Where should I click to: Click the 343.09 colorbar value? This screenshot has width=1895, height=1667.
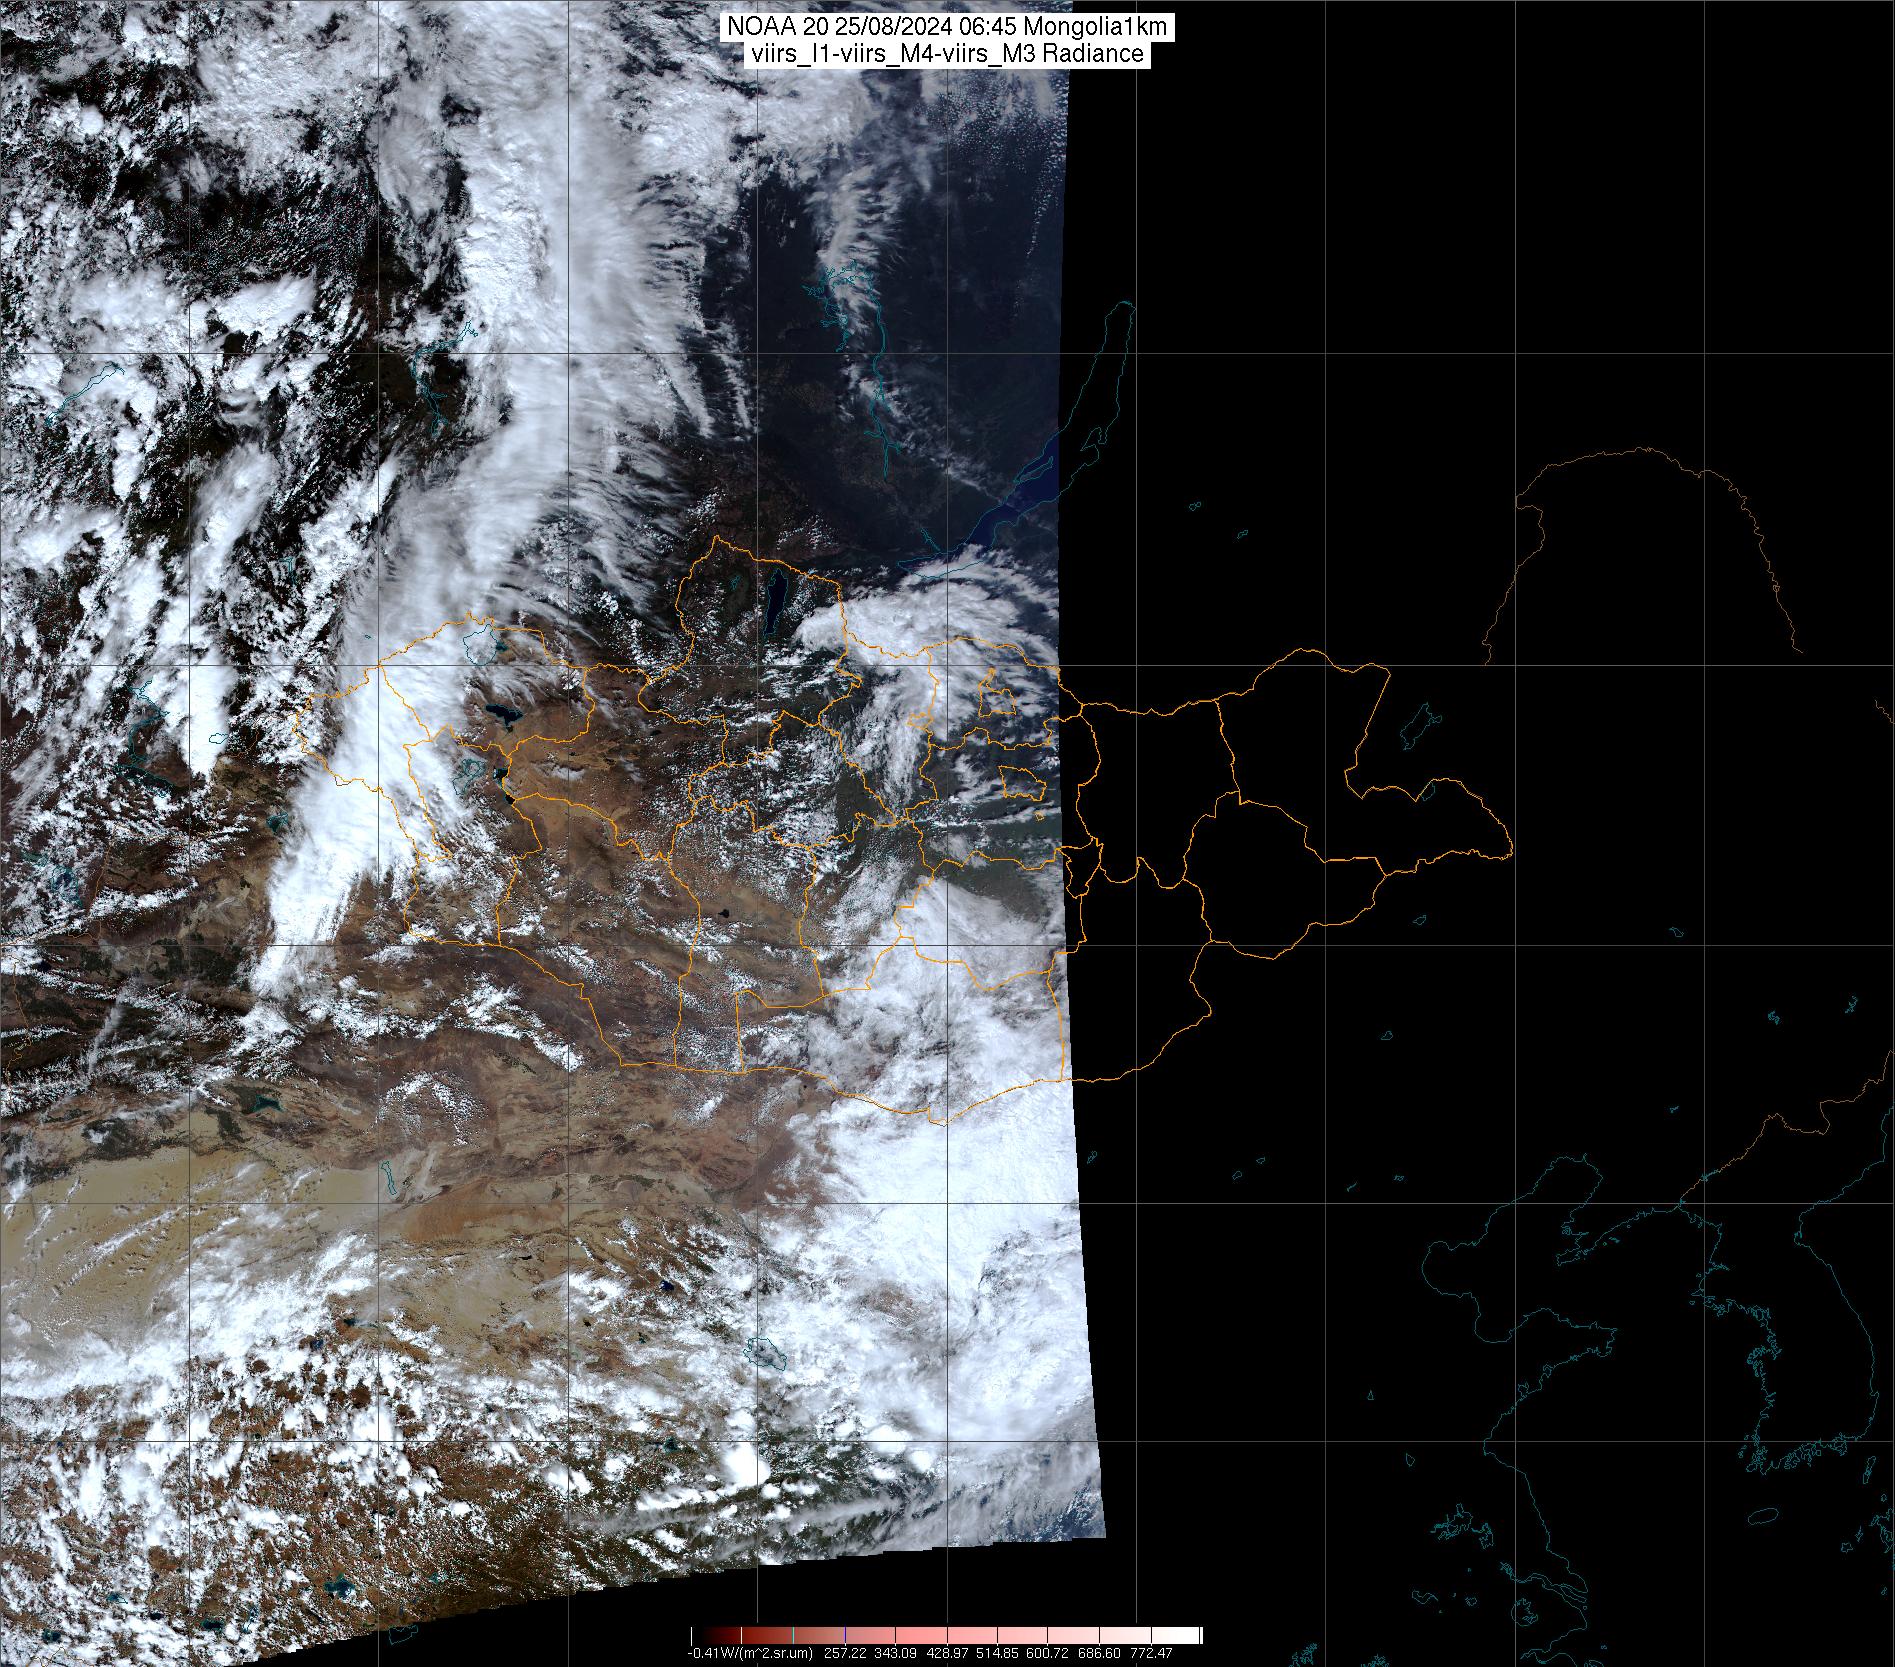pyautogui.click(x=895, y=1654)
